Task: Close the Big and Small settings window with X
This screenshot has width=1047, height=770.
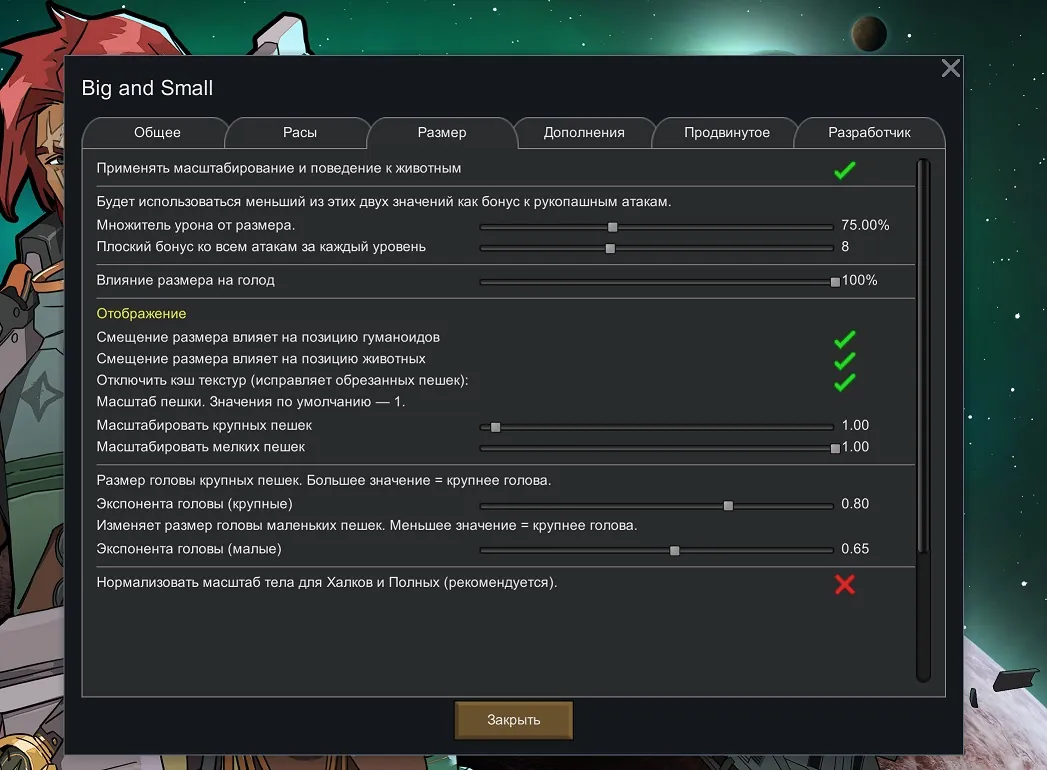Action: (950, 68)
